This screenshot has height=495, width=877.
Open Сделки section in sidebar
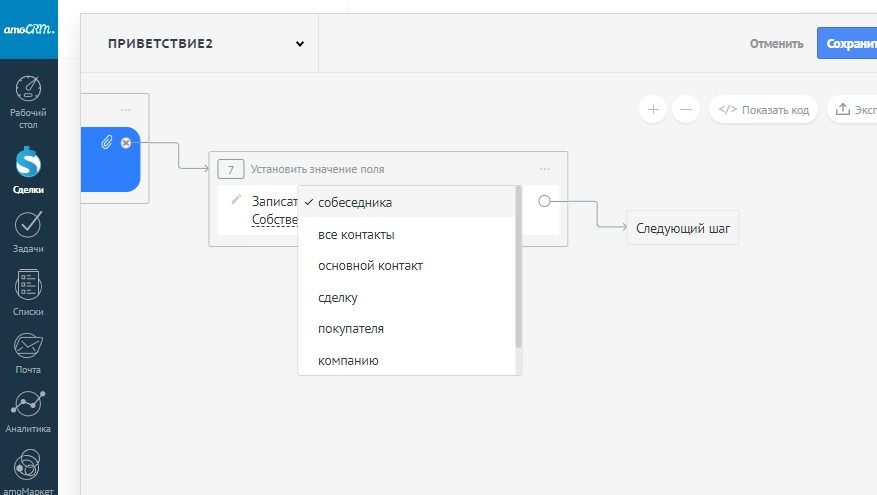28,169
